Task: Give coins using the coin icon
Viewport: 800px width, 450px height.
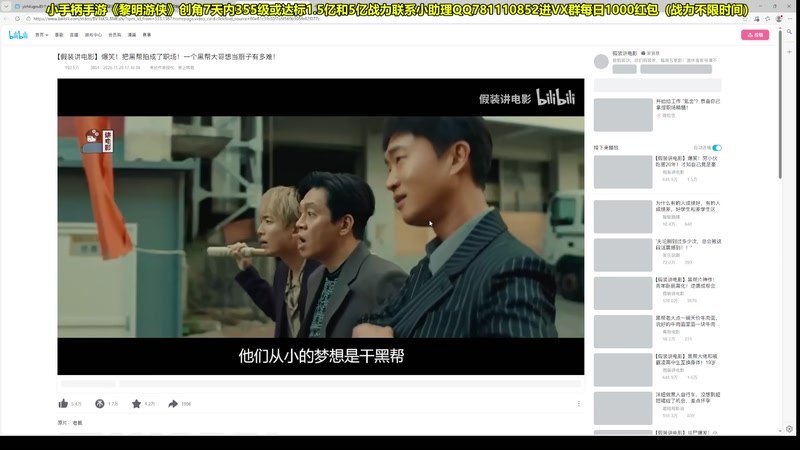Action: (100, 404)
